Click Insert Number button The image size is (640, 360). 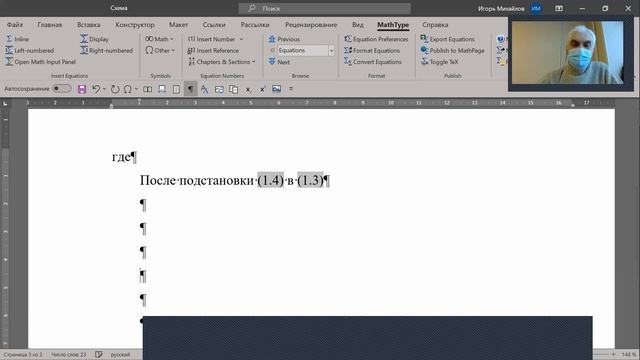pos(211,39)
